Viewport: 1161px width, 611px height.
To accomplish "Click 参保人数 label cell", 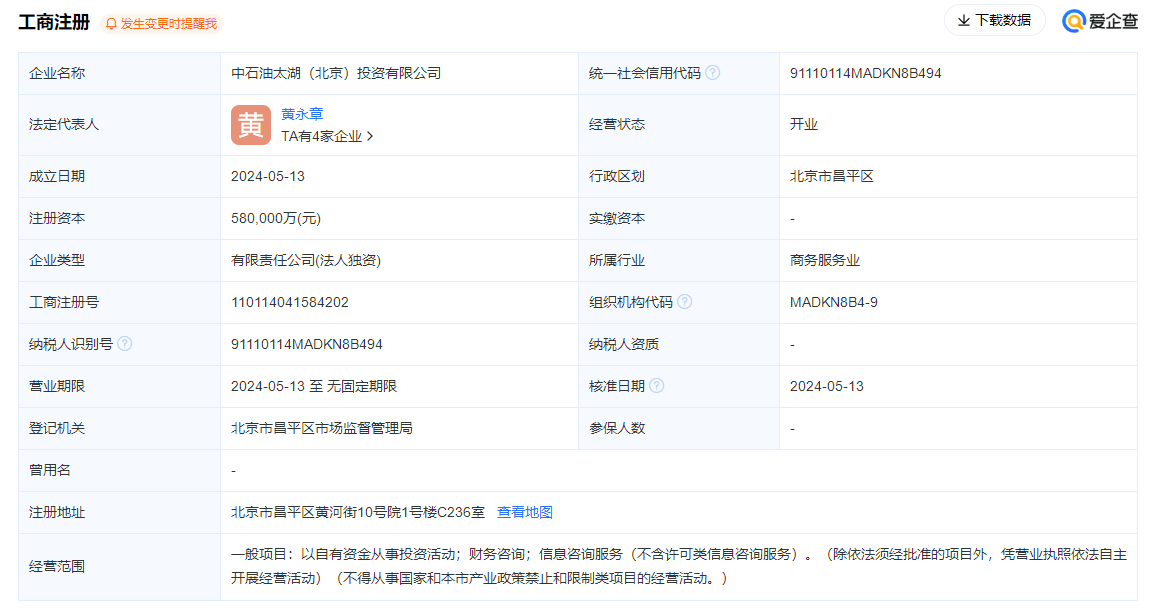I will click(x=679, y=428).
